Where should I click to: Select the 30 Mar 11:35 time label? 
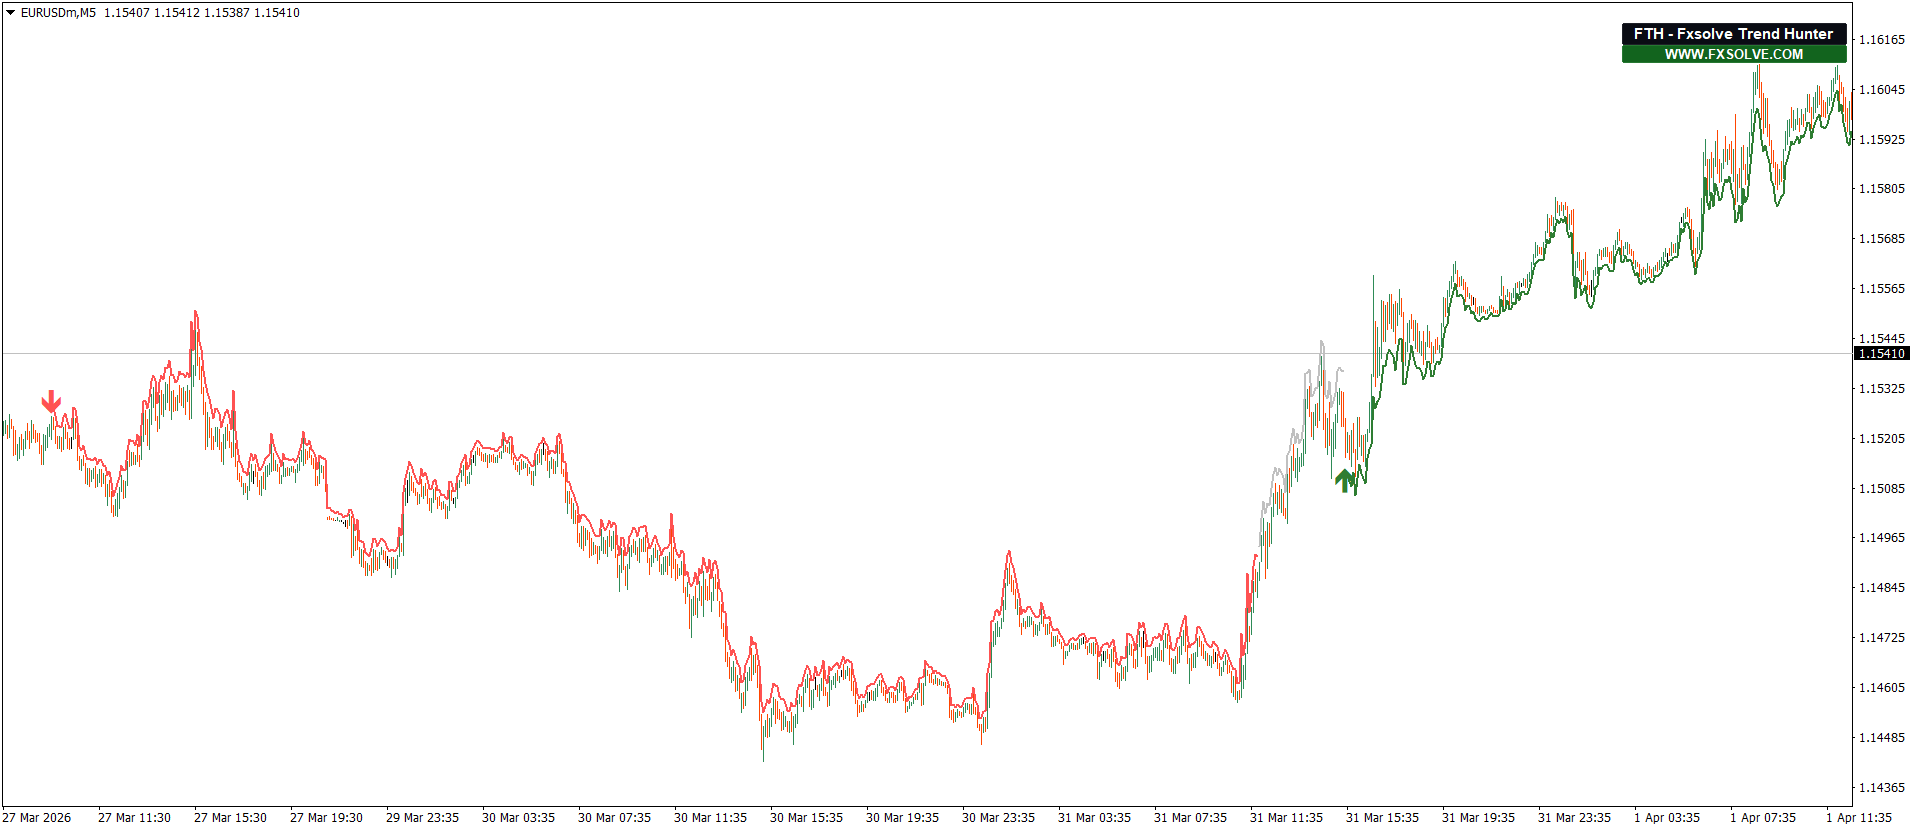[710, 818]
